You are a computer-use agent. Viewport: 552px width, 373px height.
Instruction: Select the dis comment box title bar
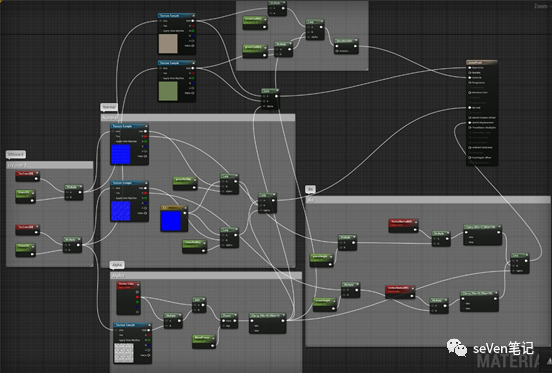pos(427,200)
